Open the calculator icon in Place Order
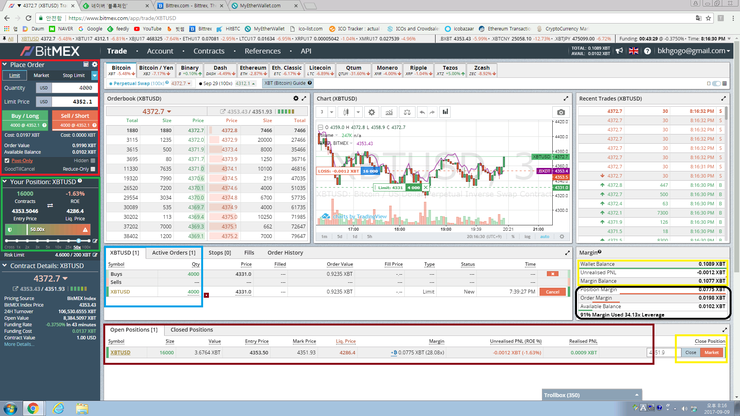Image resolution: width=740 pixels, height=416 pixels. [x=86, y=64]
